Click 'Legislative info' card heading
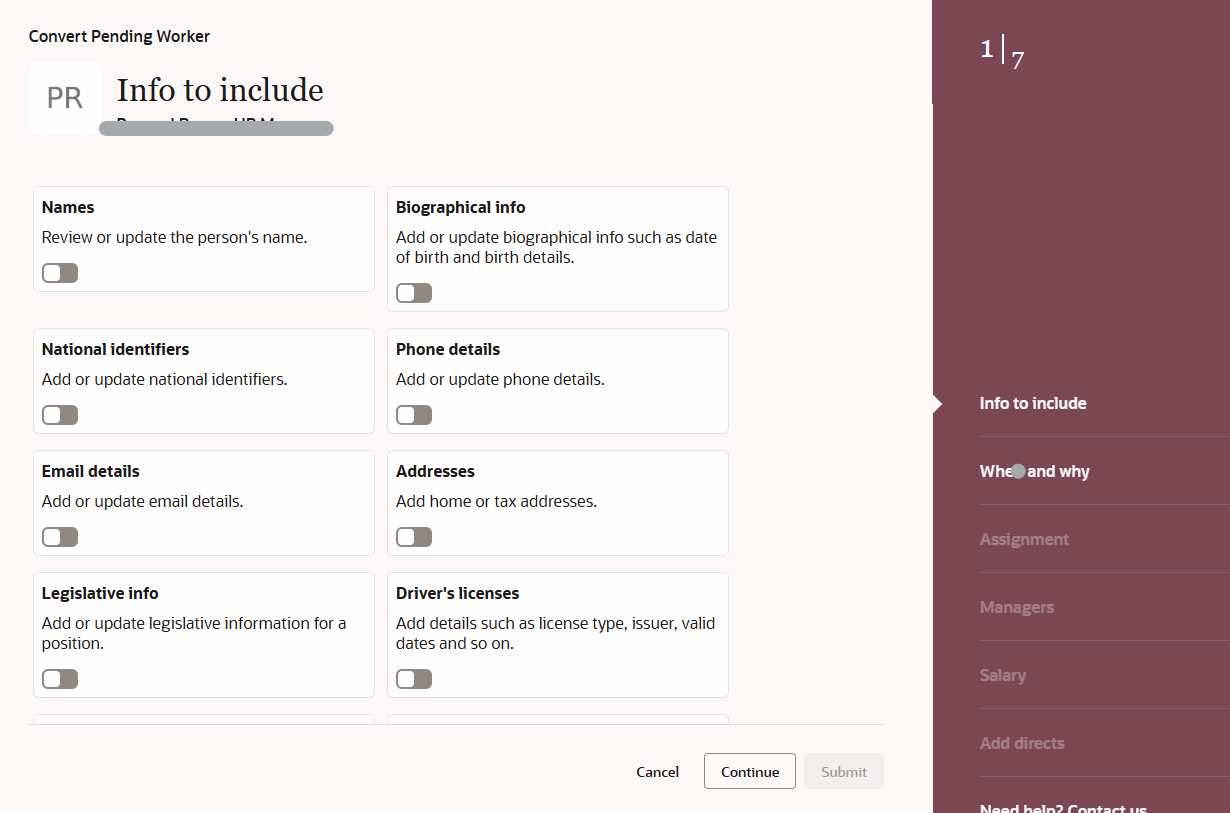Image resolution: width=1230 pixels, height=813 pixels. tap(100, 593)
